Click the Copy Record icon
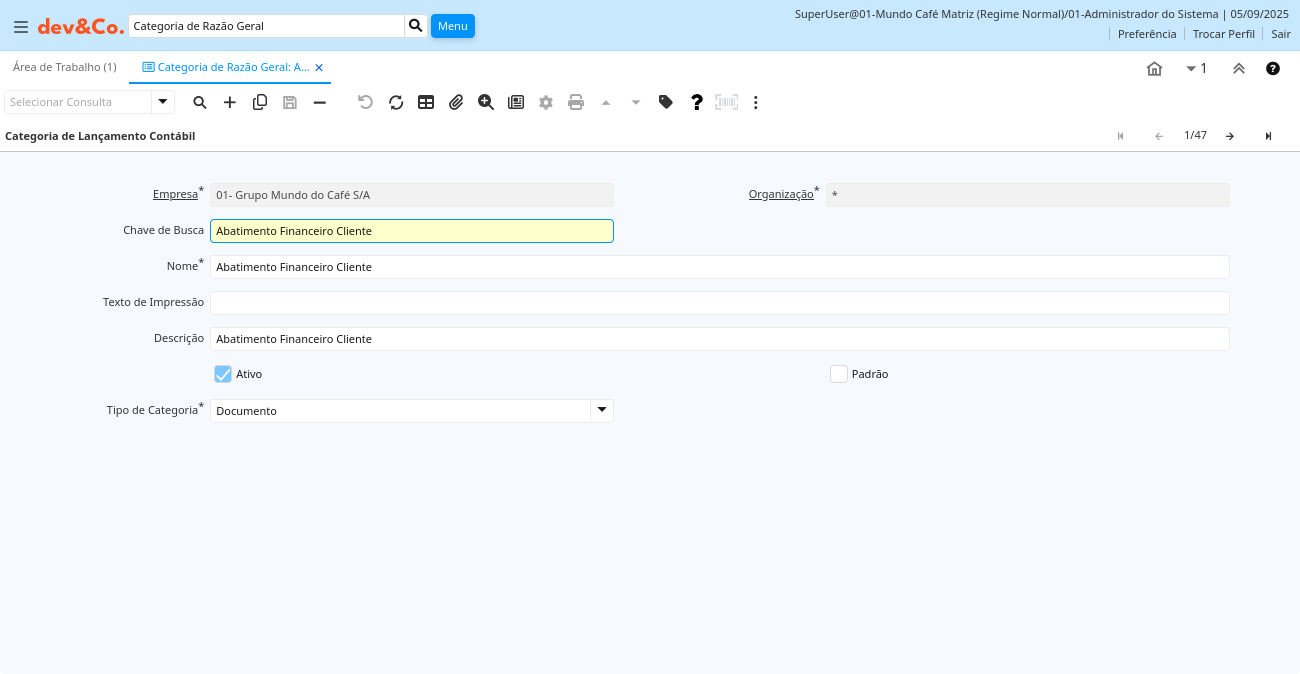The width and height of the screenshot is (1300, 674). point(260,102)
